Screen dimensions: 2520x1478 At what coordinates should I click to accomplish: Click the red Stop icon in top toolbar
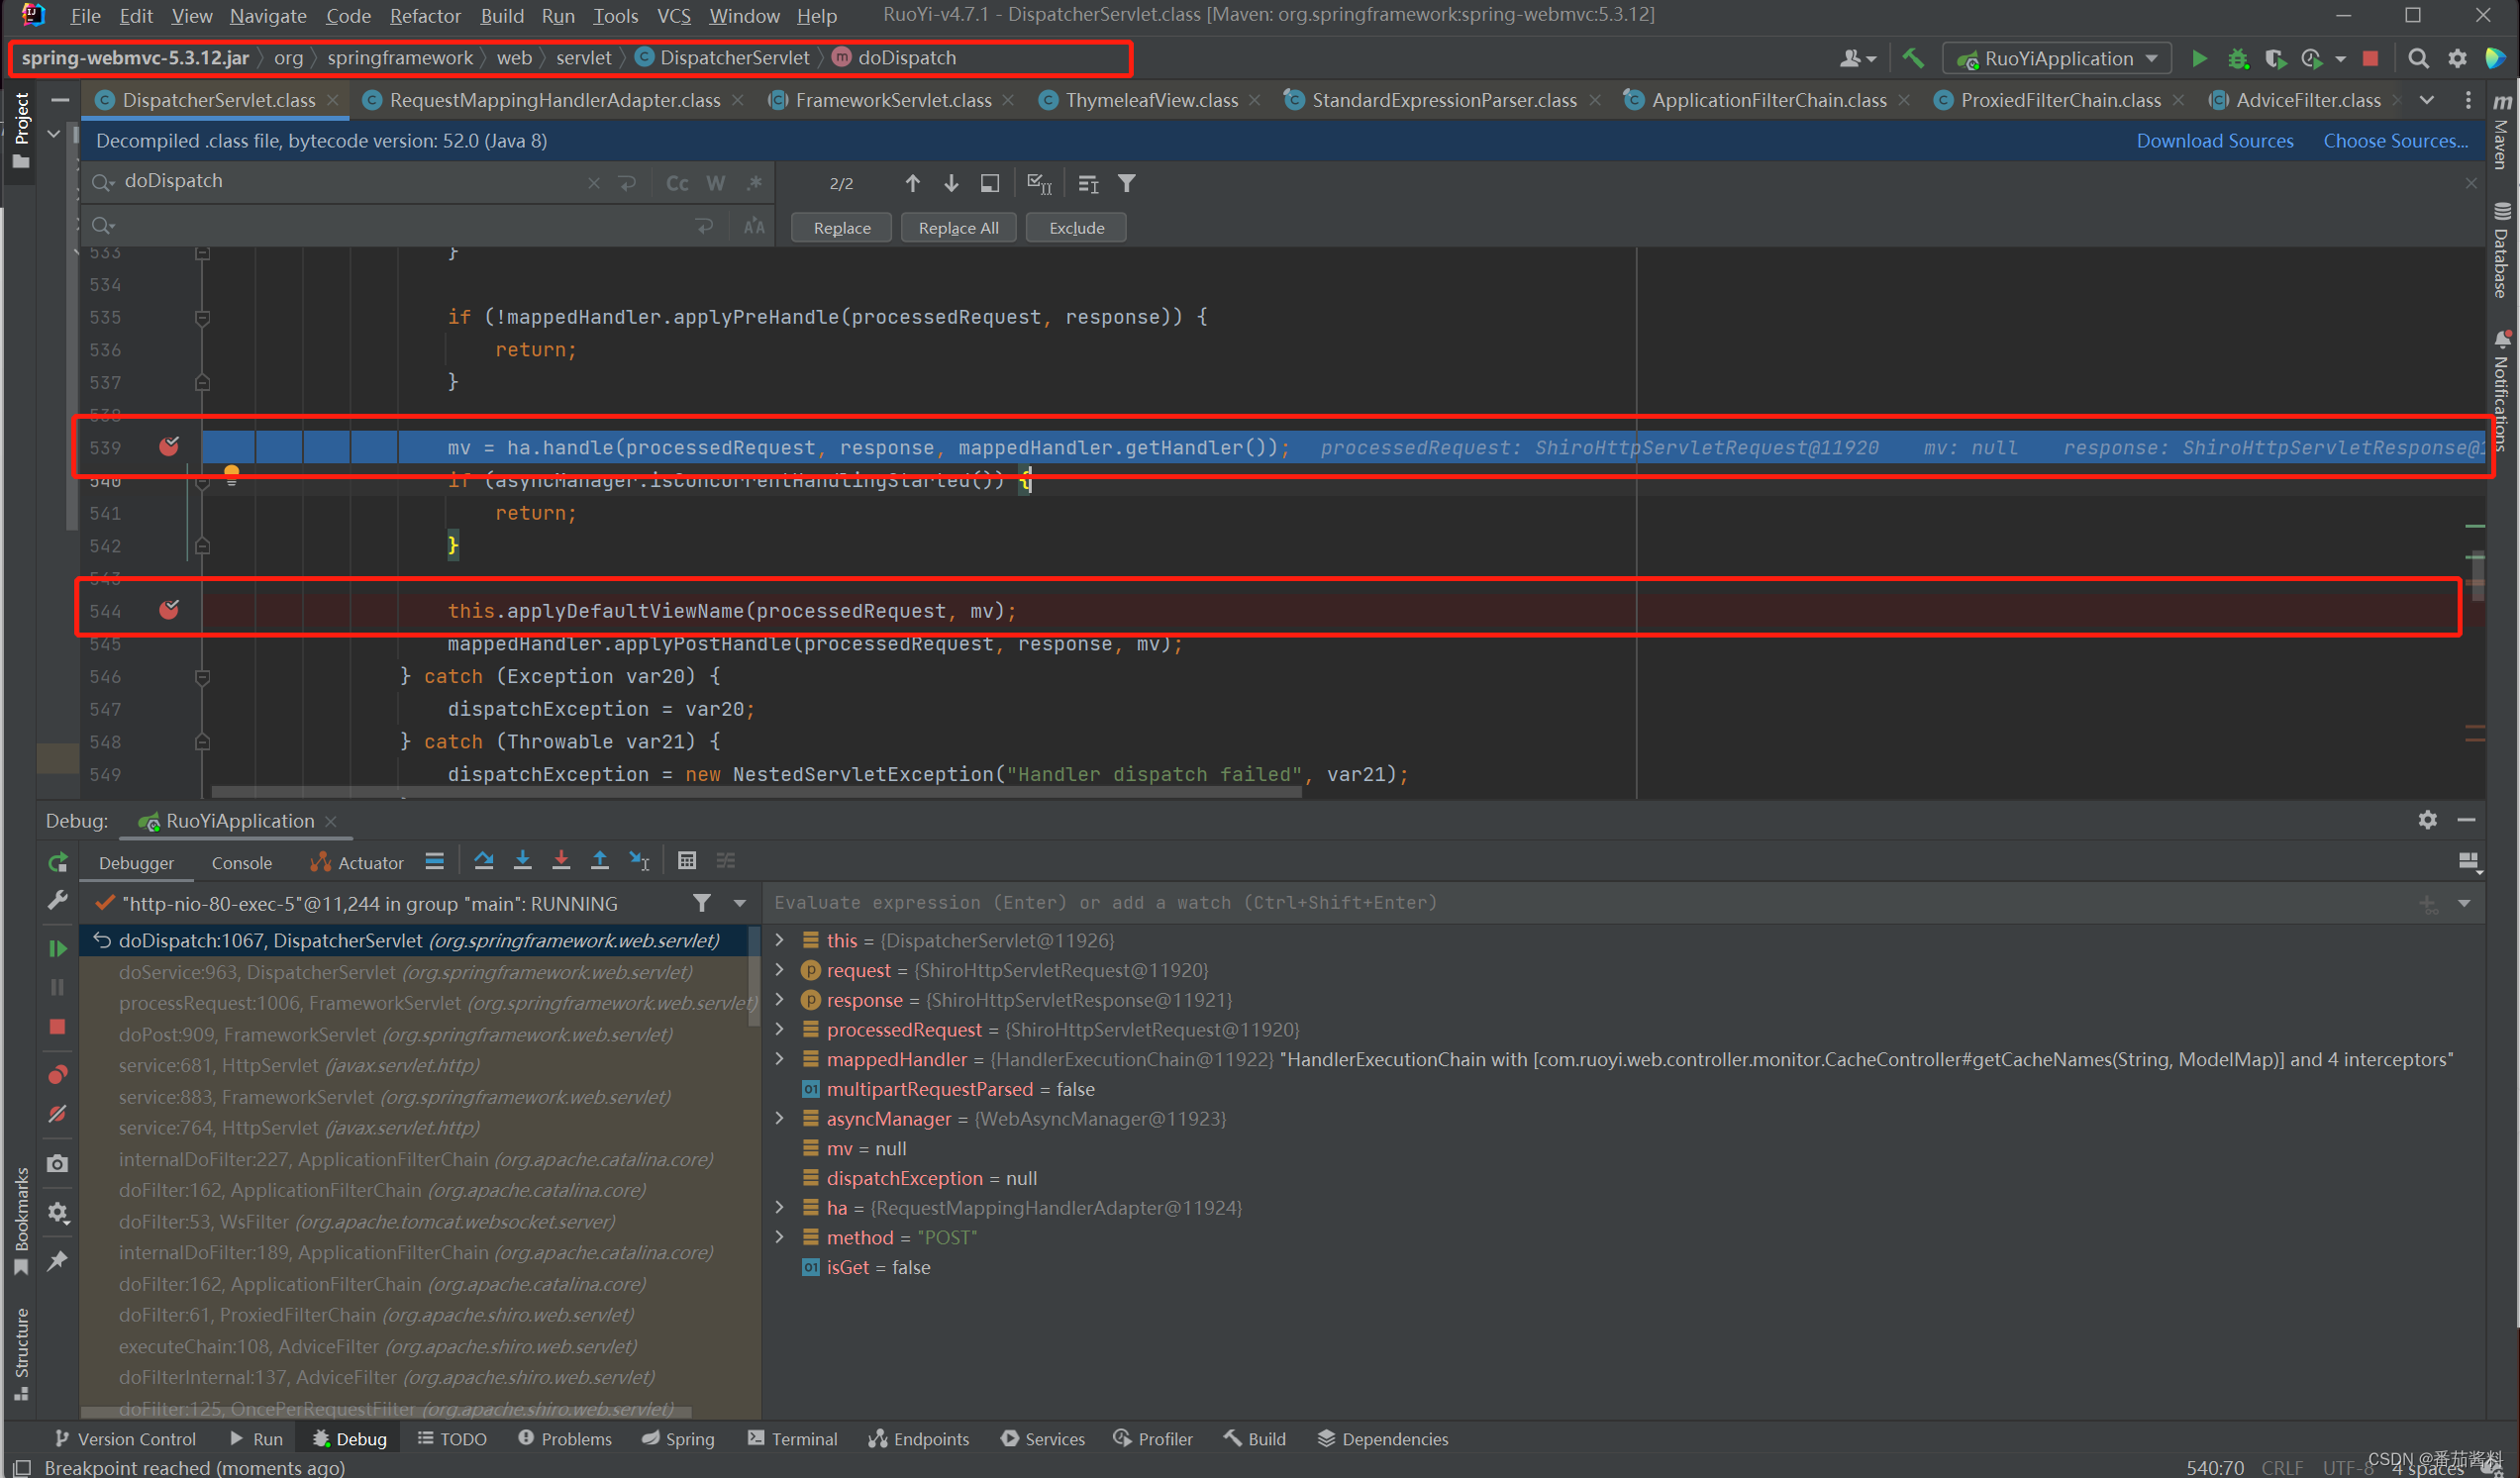pyautogui.click(x=2370, y=59)
